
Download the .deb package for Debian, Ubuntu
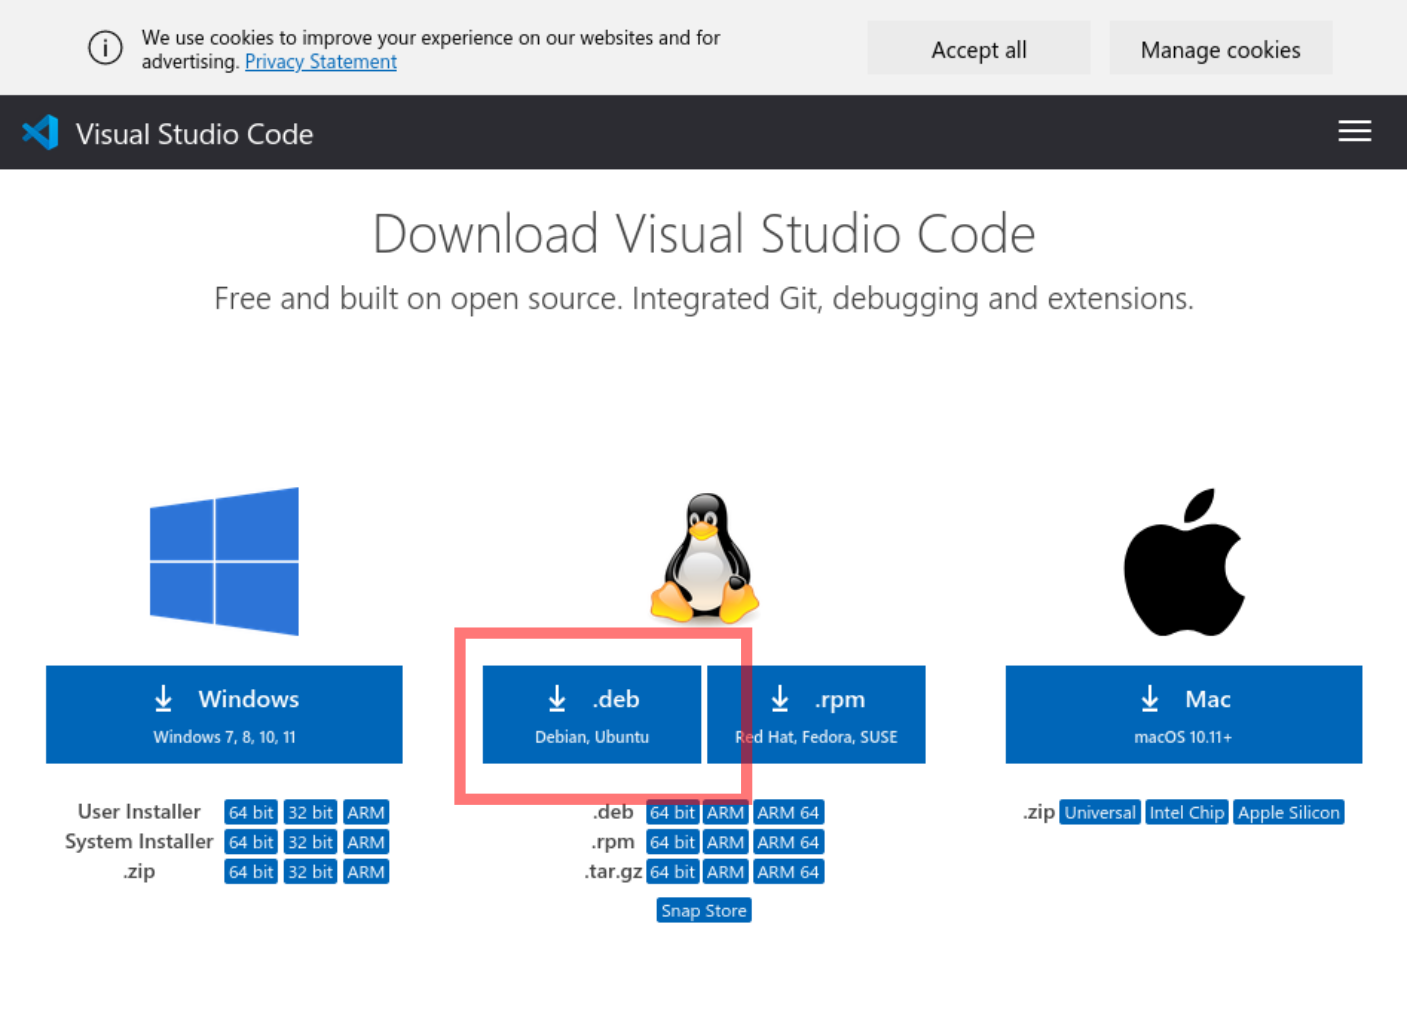tap(591, 714)
